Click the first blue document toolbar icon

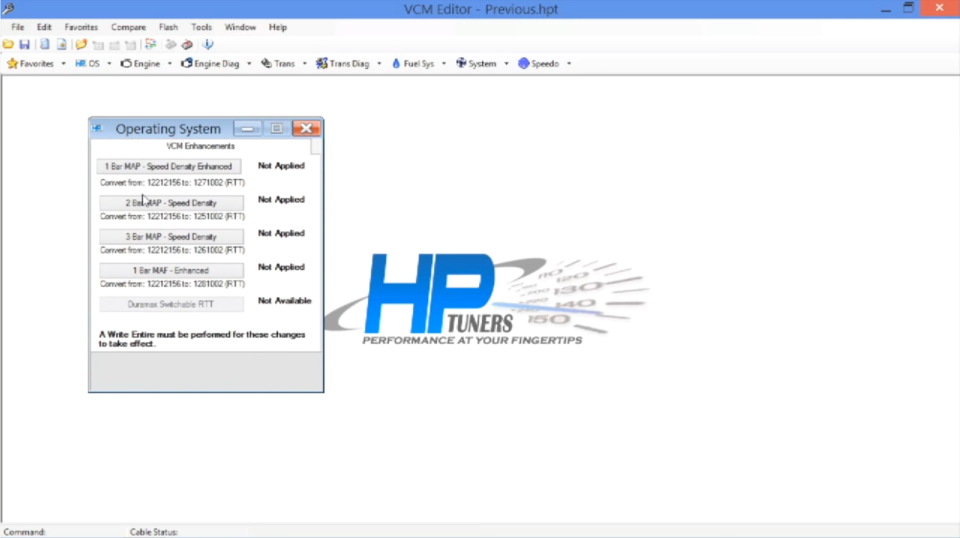45,44
